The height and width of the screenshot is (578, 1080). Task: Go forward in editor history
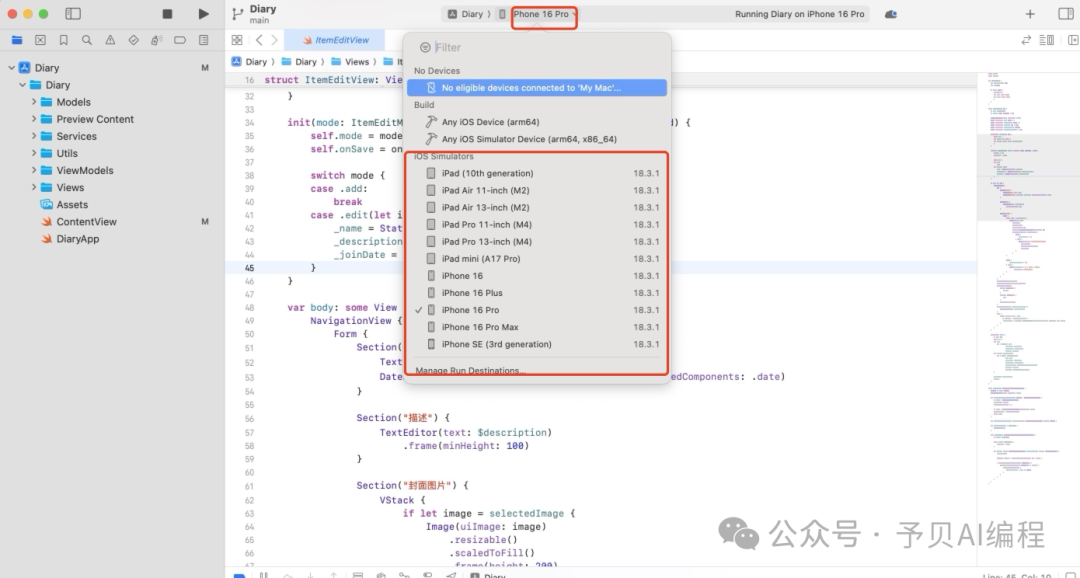[x=274, y=40]
